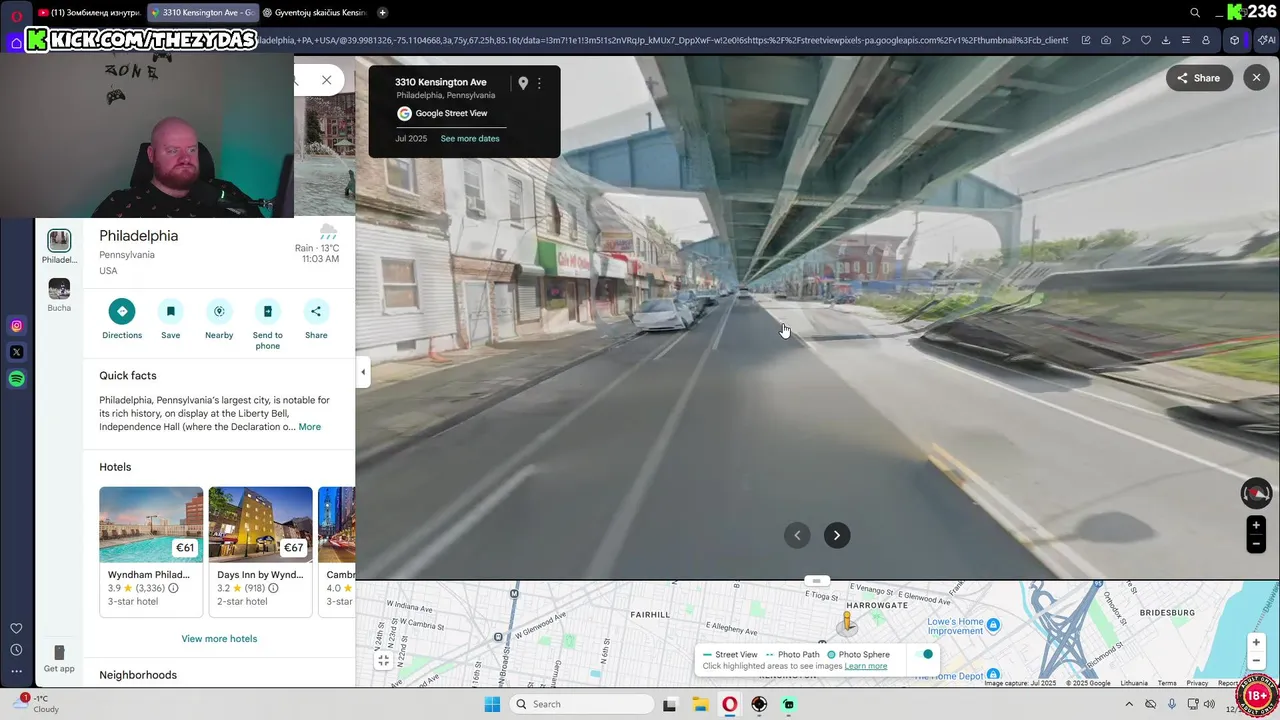Screen dimensions: 1280x720
Task: Expand Quick facts with More link
Action: pyautogui.click(x=310, y=427)
